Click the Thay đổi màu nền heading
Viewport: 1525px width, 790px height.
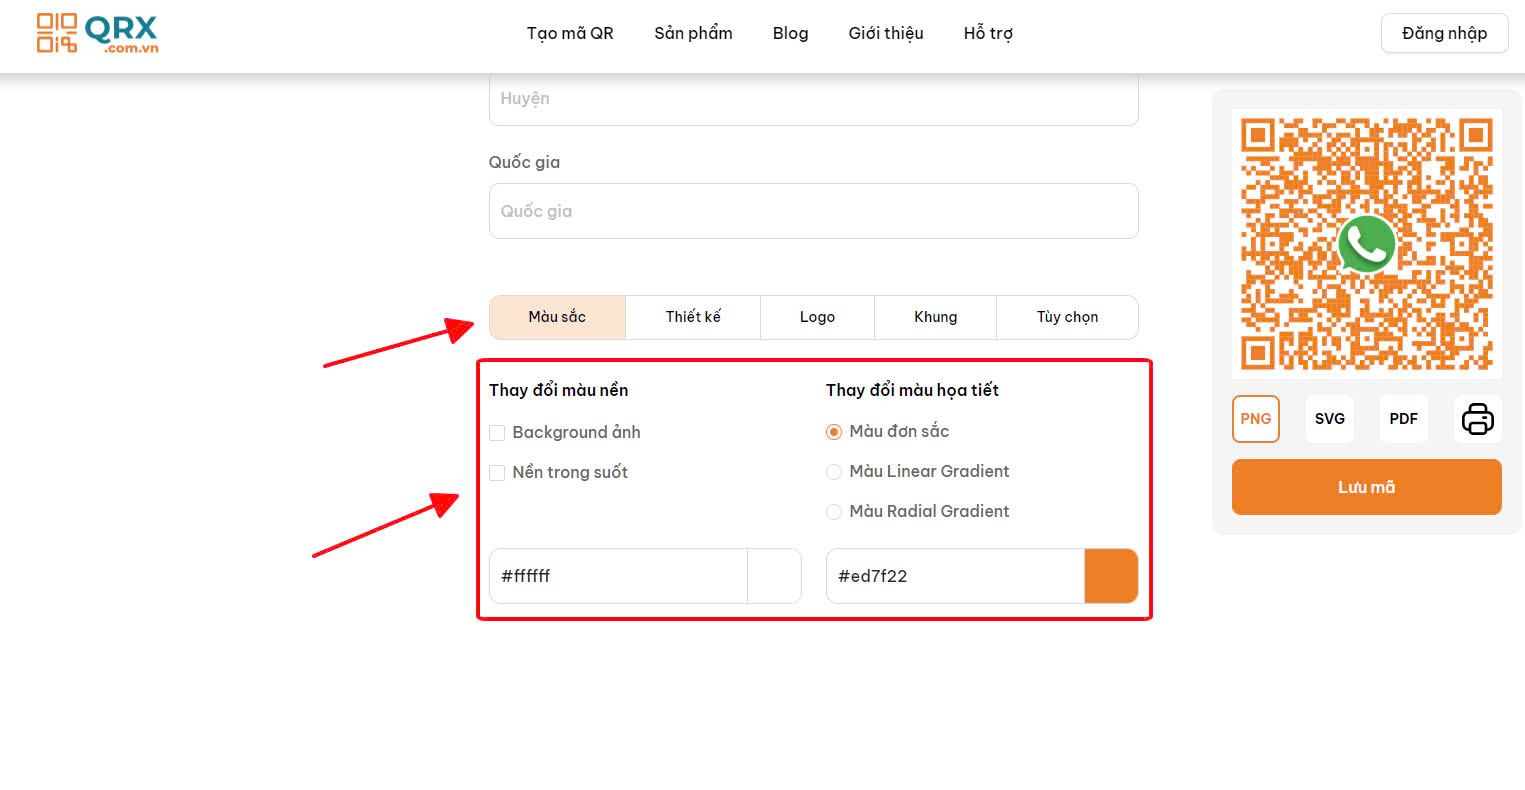(559, 390)
